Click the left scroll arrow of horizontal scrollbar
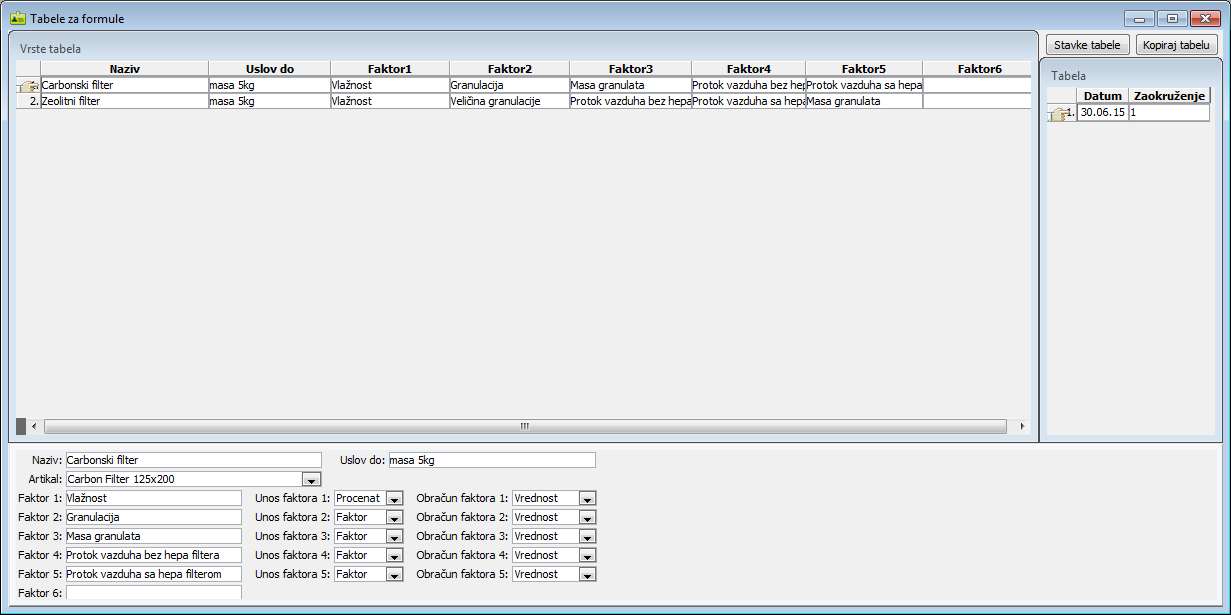 (x=34, y=426)
